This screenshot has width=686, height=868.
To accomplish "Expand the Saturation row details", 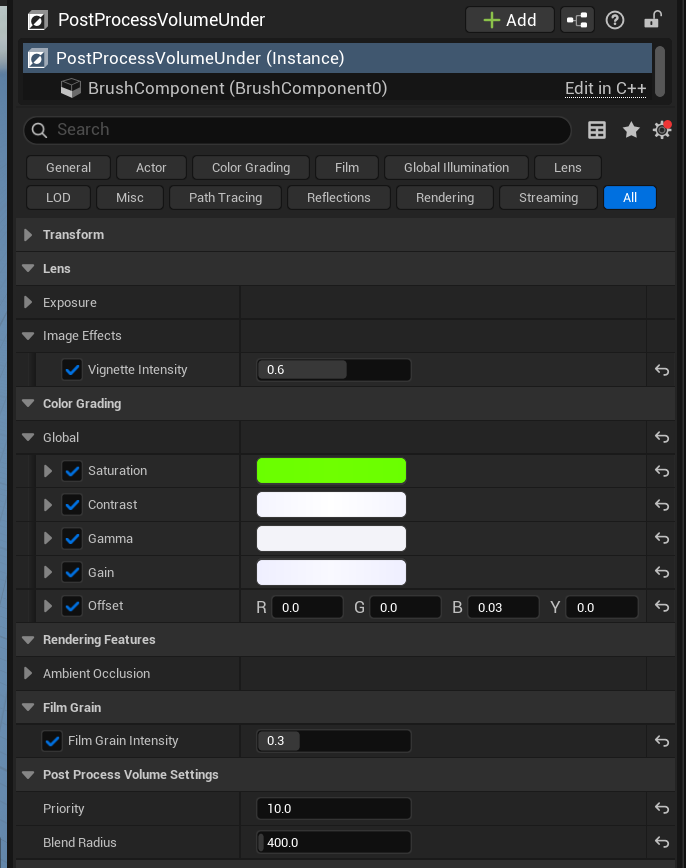I will point(48,471).
